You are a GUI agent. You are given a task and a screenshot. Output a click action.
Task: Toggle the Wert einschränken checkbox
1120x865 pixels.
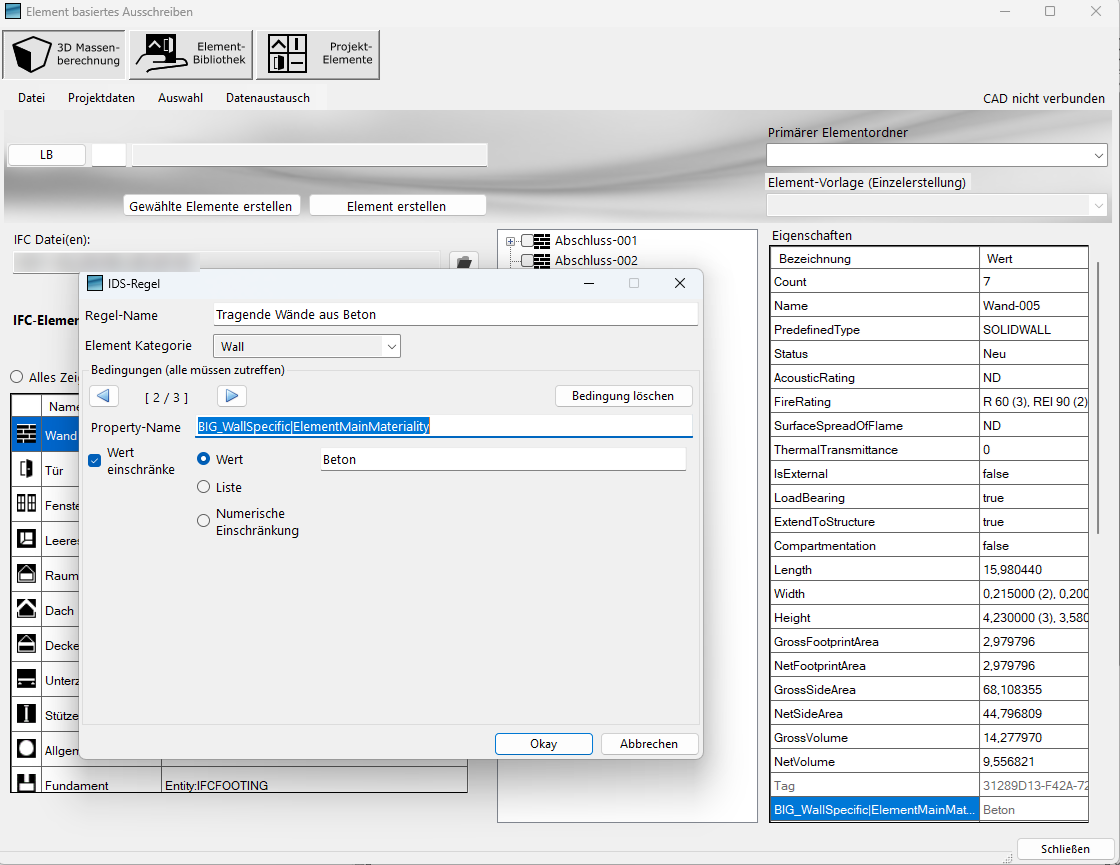tap(94, 461)
